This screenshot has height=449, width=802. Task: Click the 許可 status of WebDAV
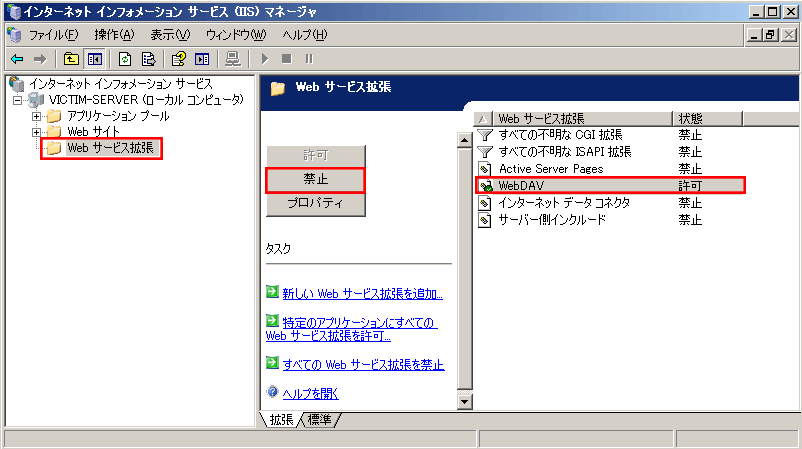(x=690, y=186)
